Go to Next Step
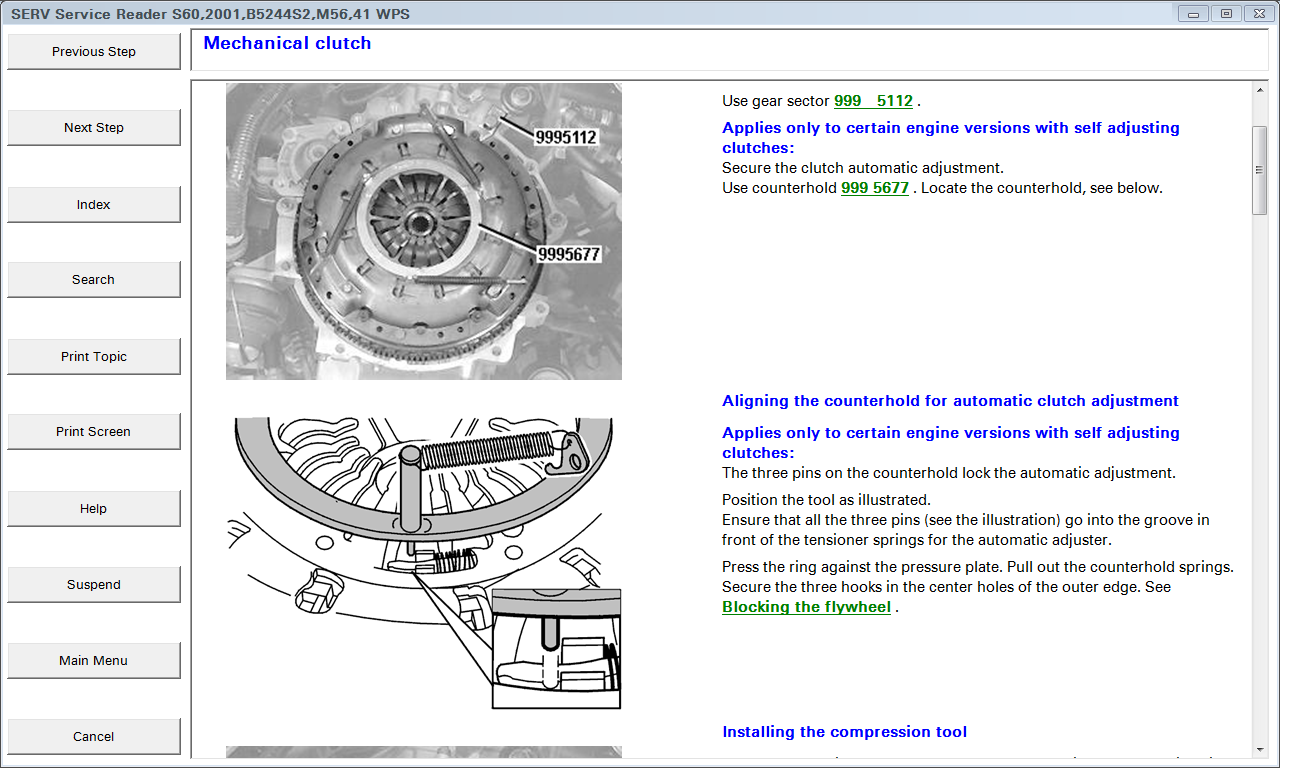 pyautogui.click(x=94, y=128)
